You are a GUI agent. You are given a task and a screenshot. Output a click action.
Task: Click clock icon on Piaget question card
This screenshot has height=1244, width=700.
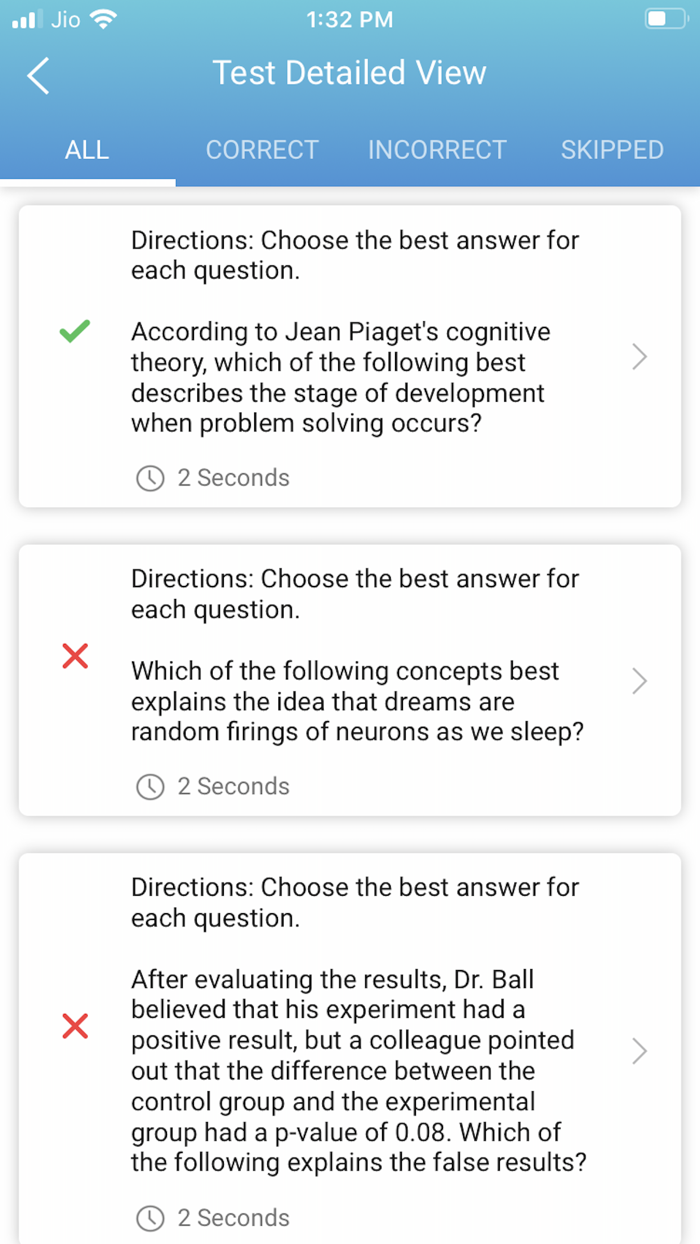pos(150,479)
